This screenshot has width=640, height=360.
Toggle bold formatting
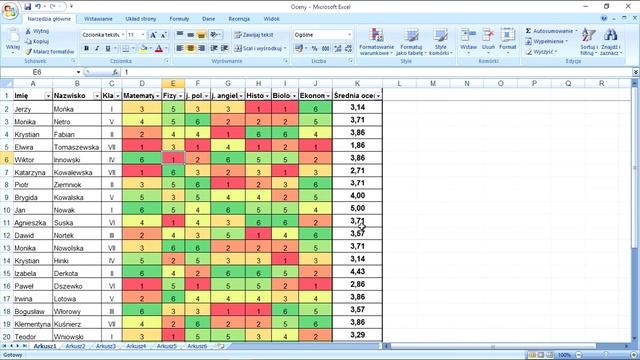coord(87,49)
